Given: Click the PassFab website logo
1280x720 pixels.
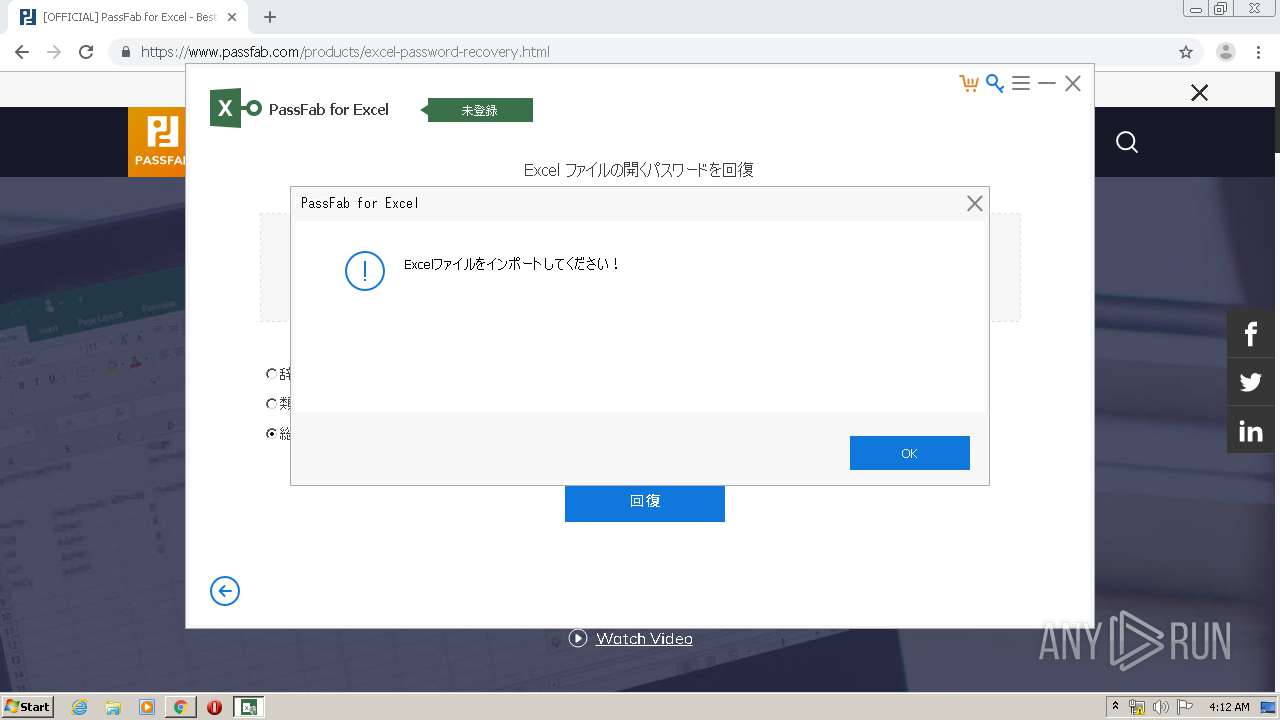Looking at the screenshot, I should tap(157, 142).
